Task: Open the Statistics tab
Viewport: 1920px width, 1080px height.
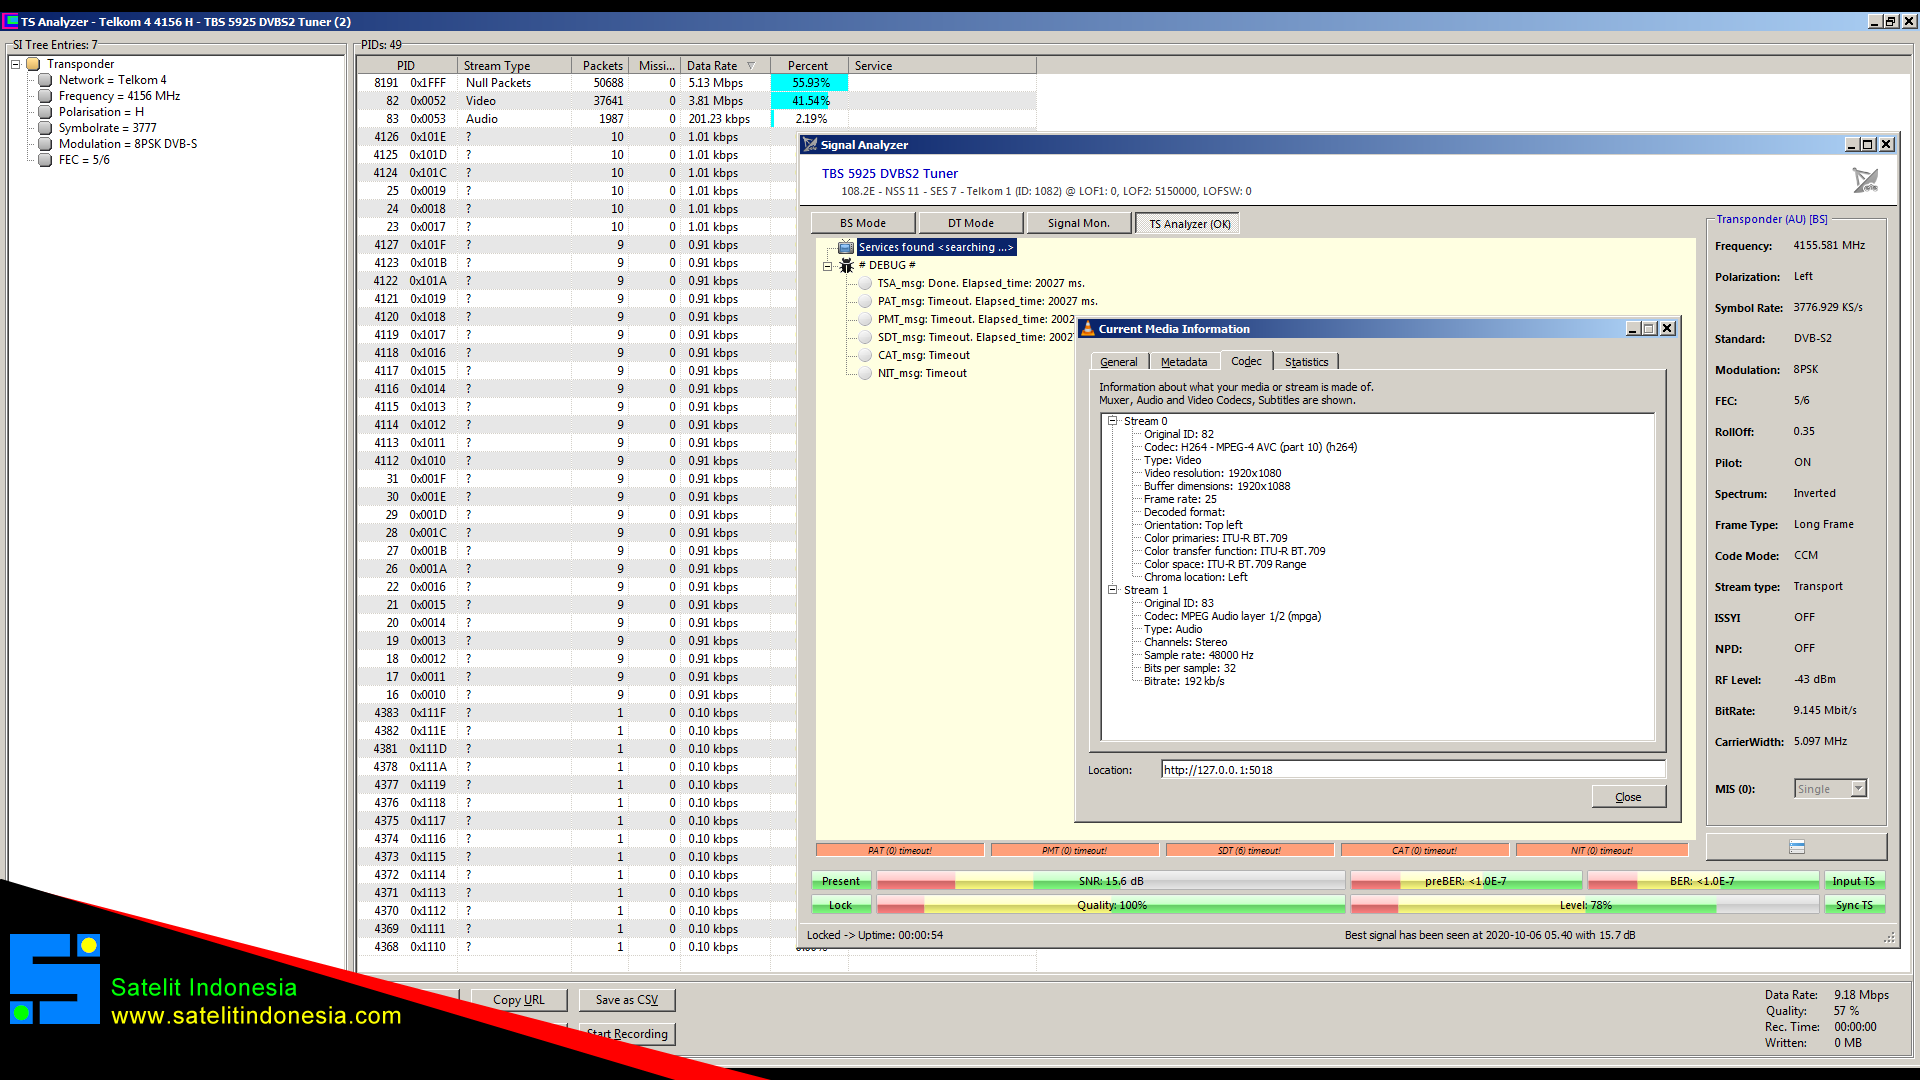Action: [1306, 362]
